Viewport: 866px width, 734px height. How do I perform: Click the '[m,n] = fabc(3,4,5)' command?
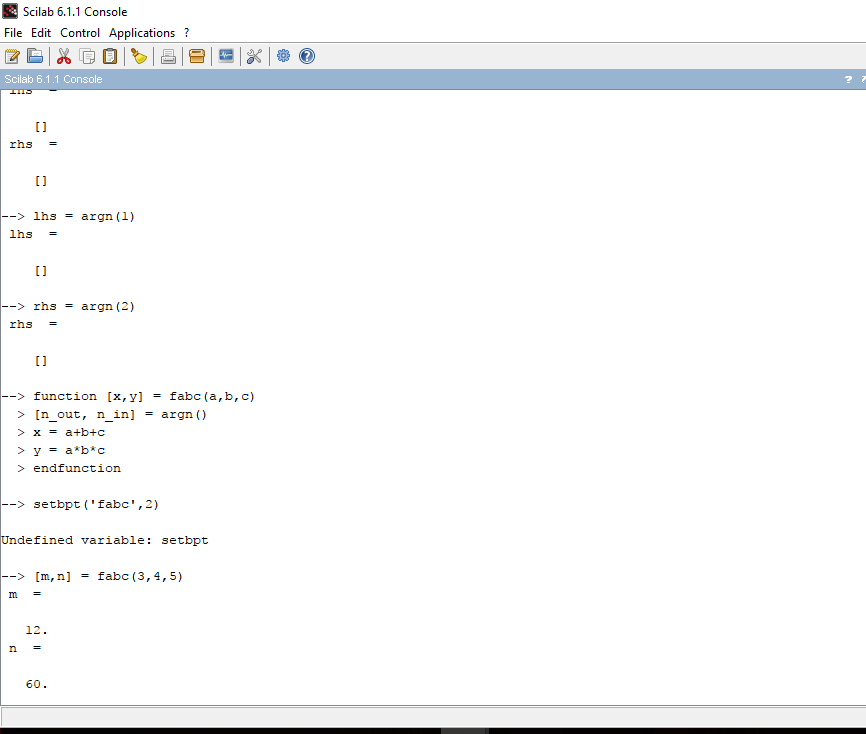[108, 577]
